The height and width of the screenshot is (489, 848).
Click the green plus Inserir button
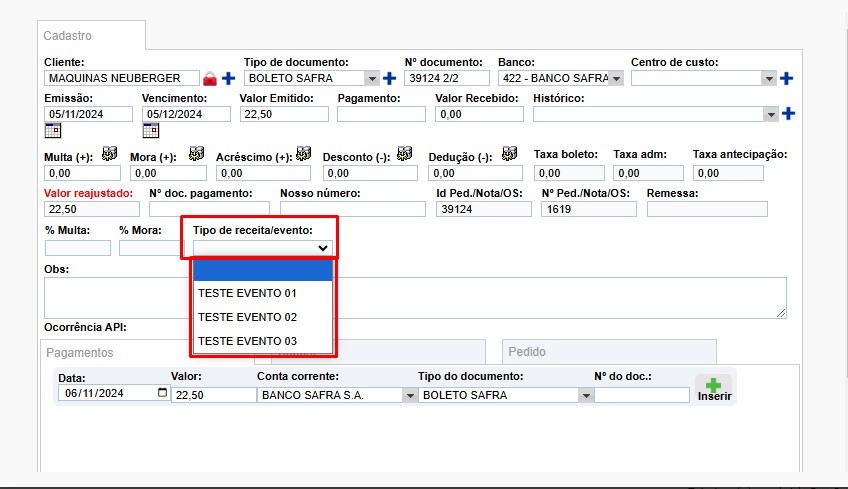click(x=714, y=389)
